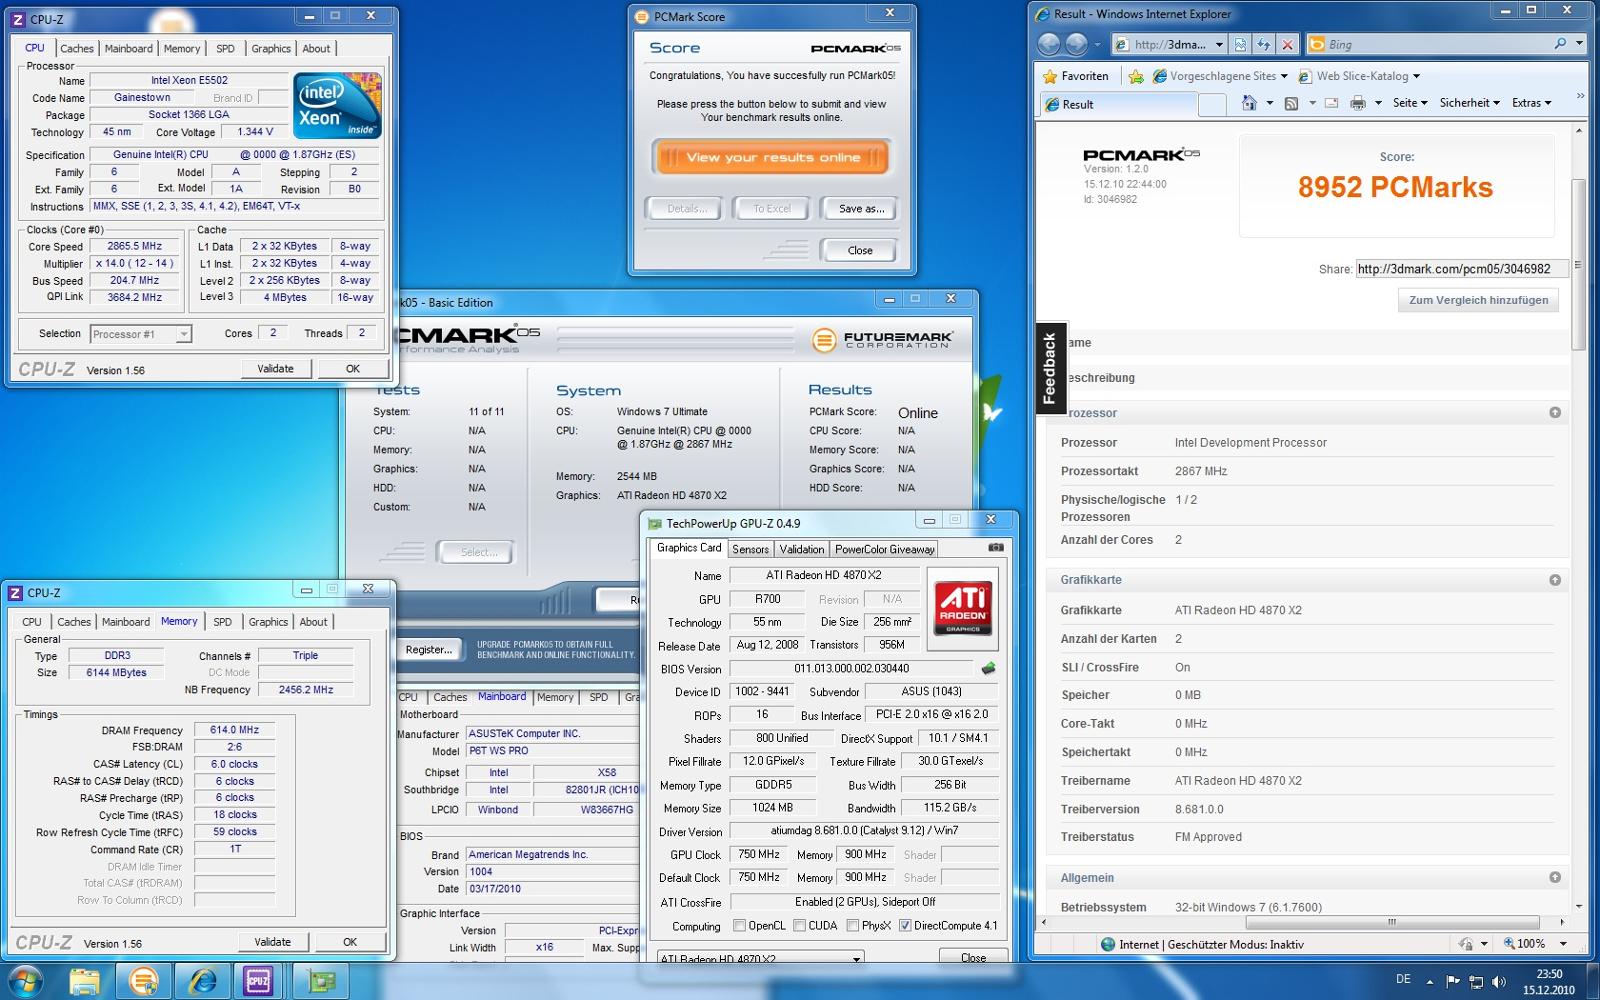Viewport: 1600px width, 1000px height.
Task: Open the zoom level 100% dropdown
Action: [x=1563, y=944]
